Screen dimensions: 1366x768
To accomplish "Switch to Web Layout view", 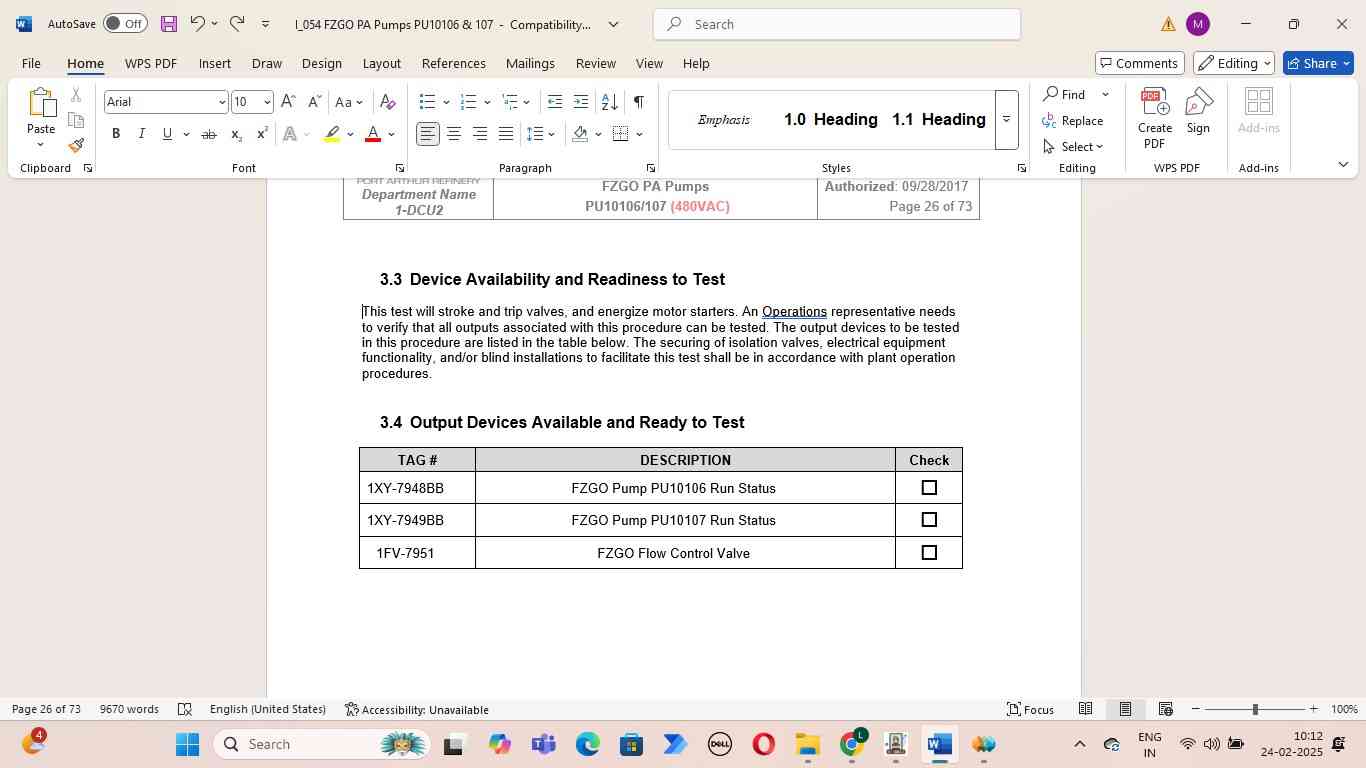I will [1165, 709].
